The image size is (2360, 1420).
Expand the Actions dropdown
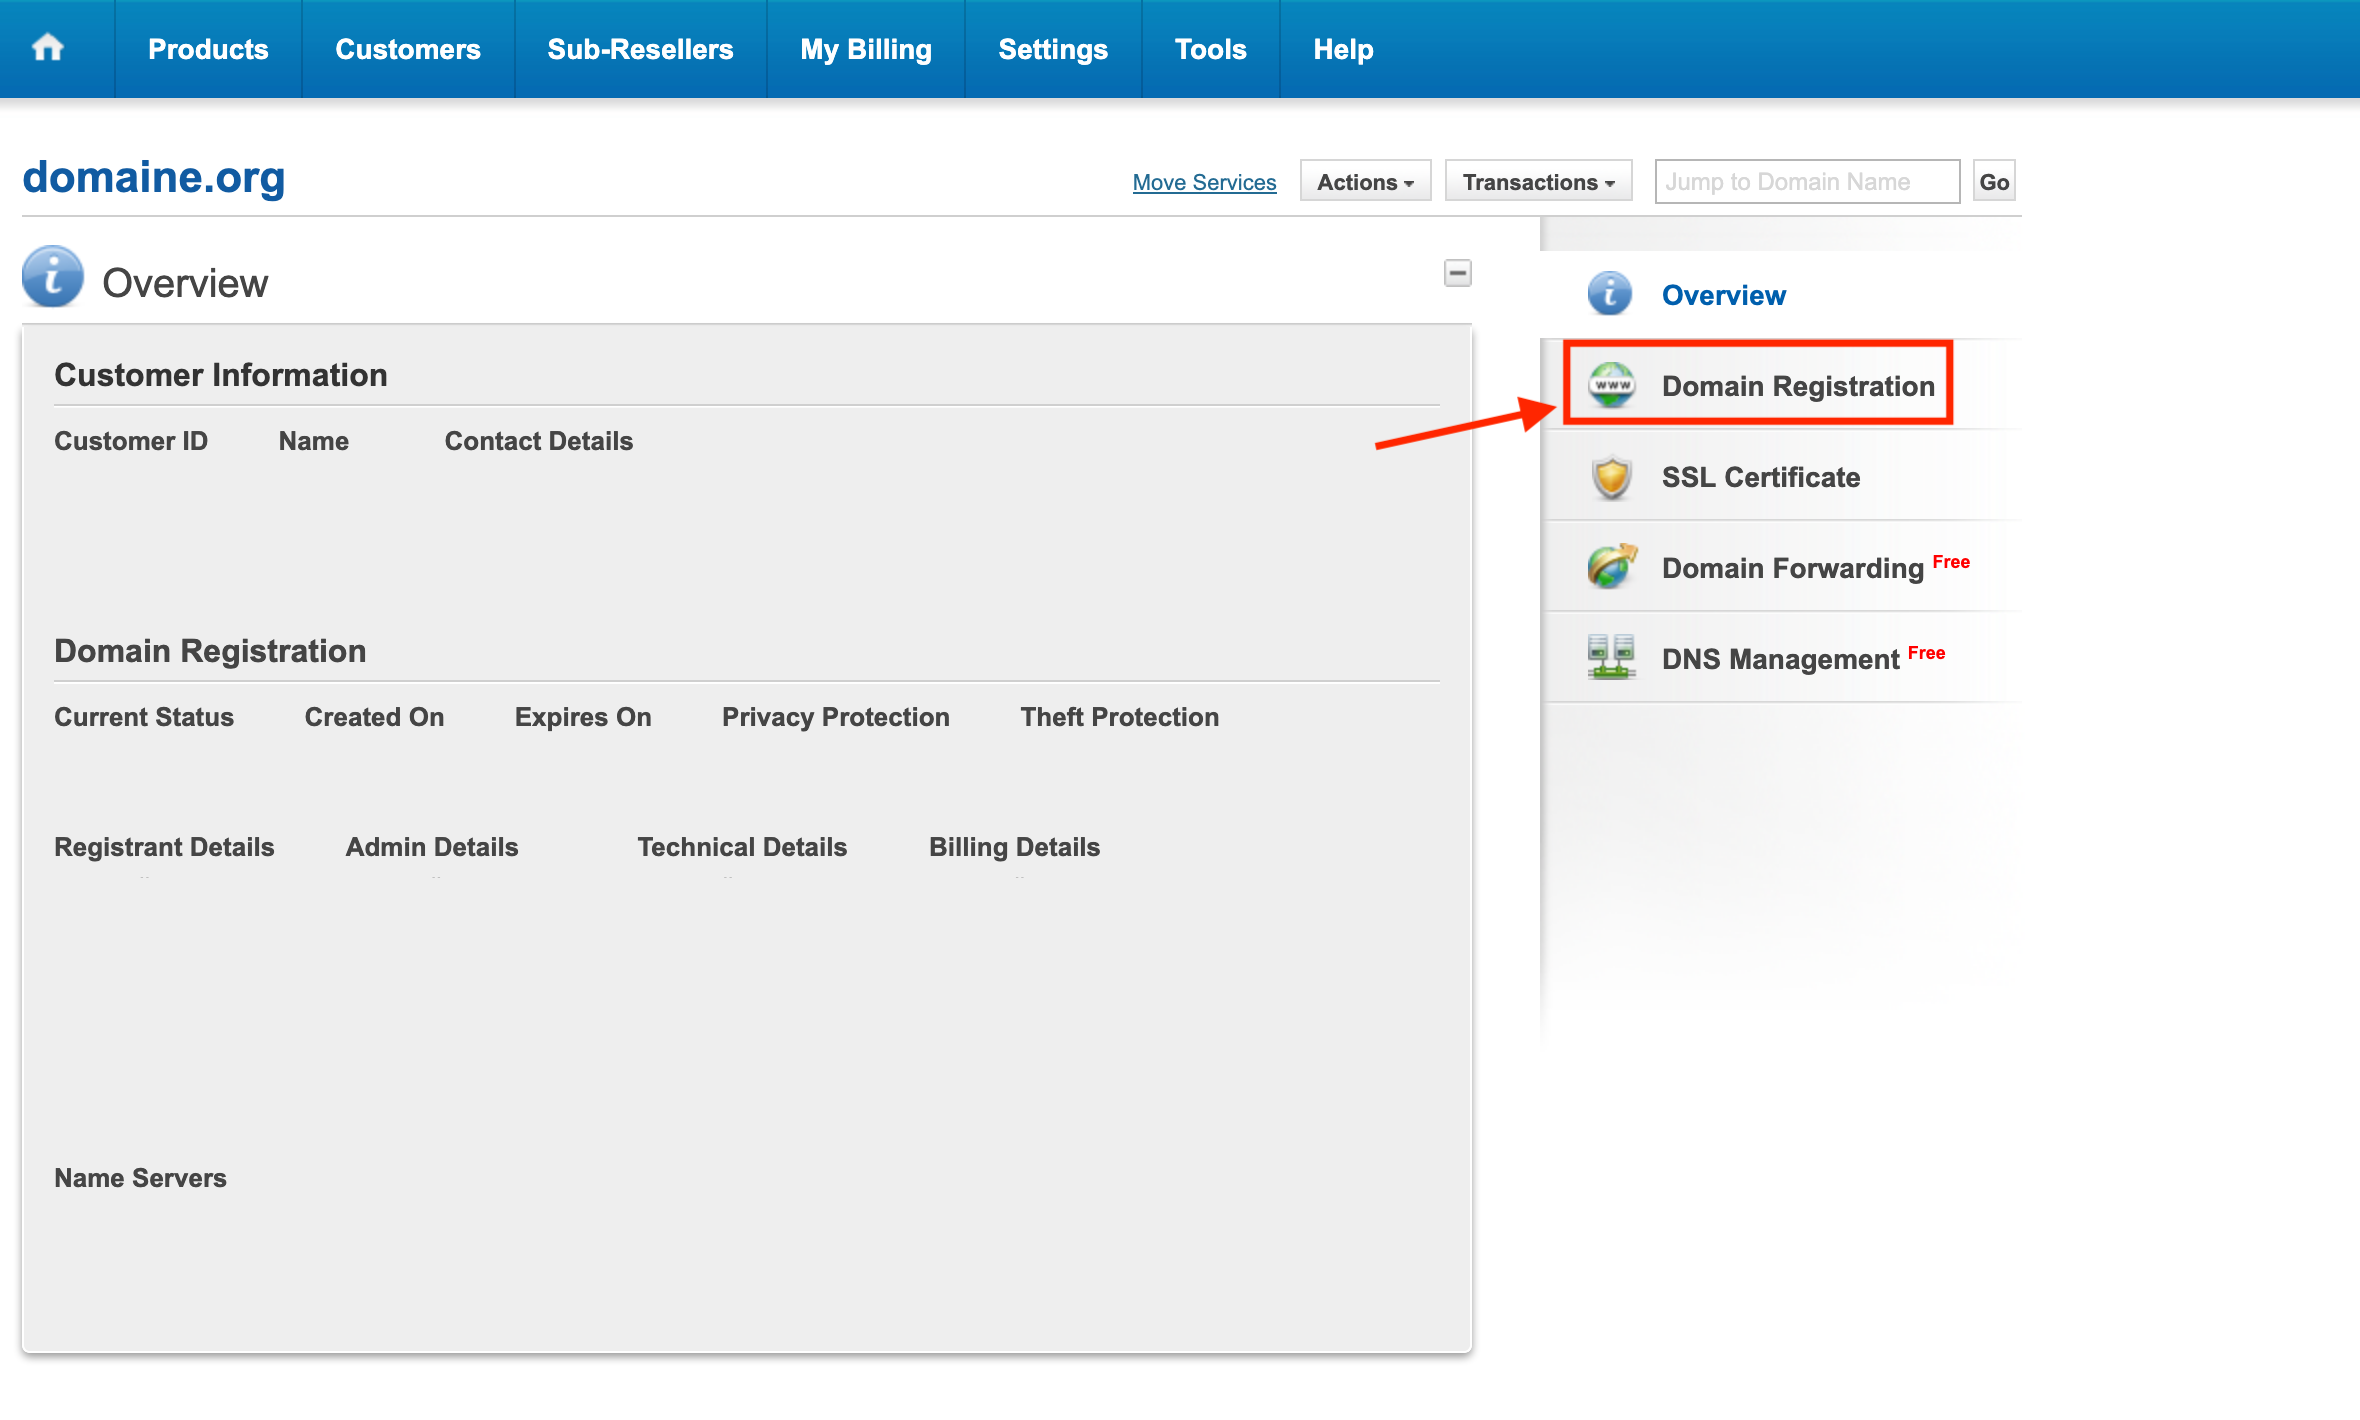tap(1365, 181)
